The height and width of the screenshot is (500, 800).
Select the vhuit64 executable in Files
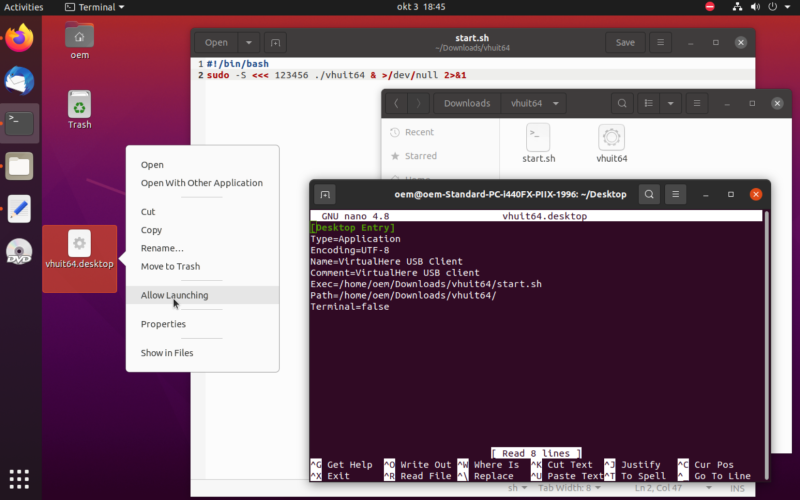click(x=612, y=143)
